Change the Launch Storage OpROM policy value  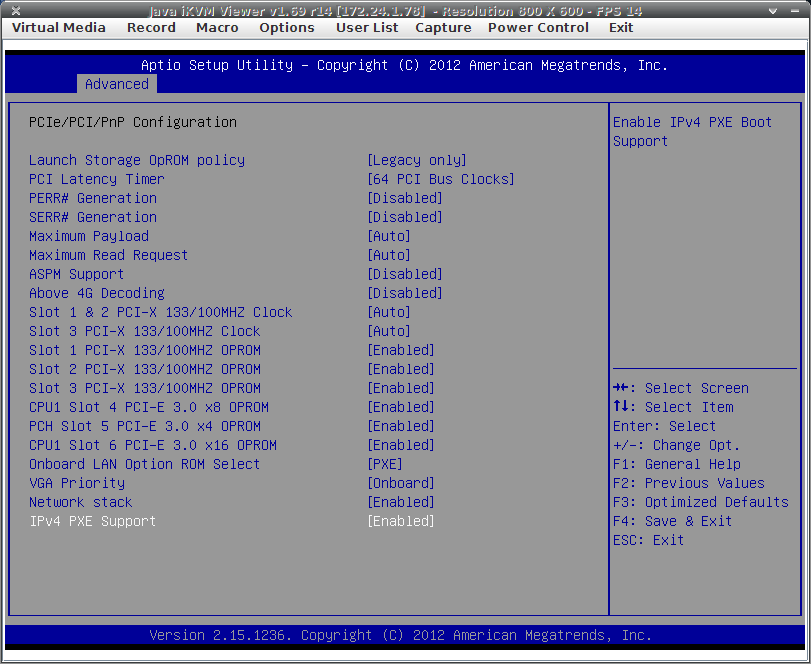coord(417,160)
